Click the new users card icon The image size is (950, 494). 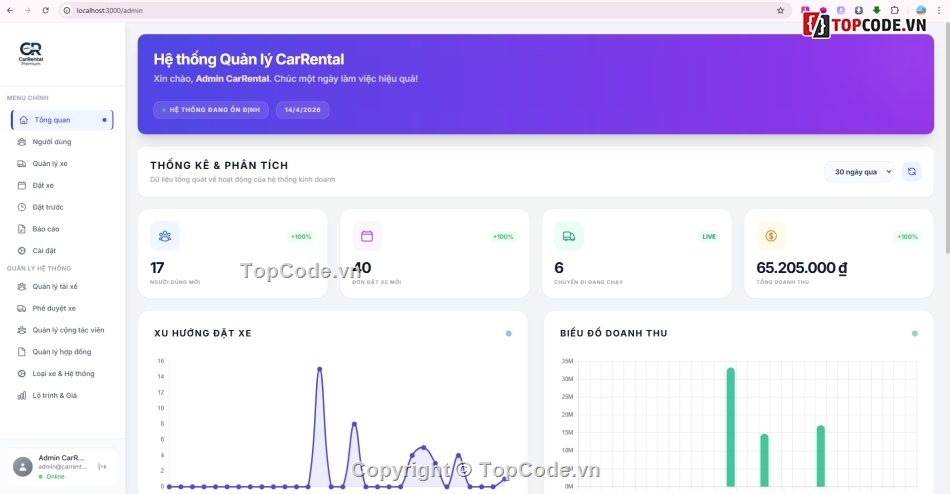point(165,236)
